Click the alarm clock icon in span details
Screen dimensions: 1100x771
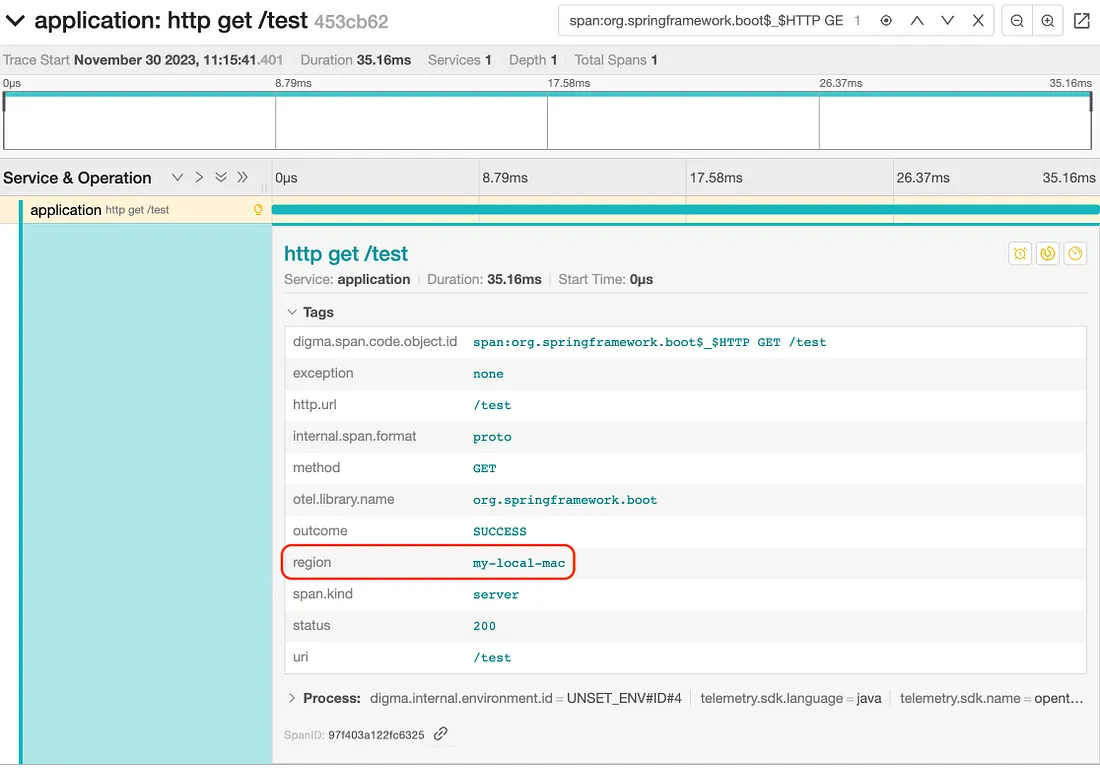click(1019, 253)
